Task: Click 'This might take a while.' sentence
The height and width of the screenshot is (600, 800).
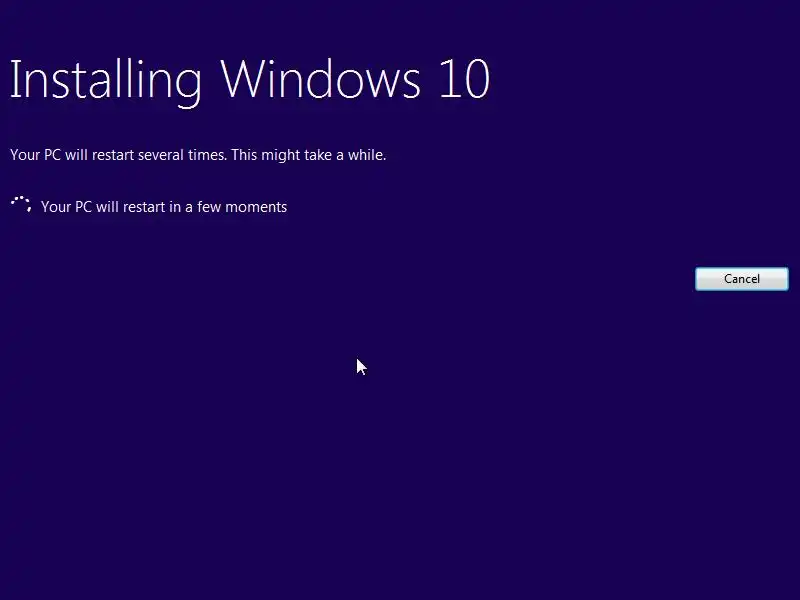Action: coord(309,155)
